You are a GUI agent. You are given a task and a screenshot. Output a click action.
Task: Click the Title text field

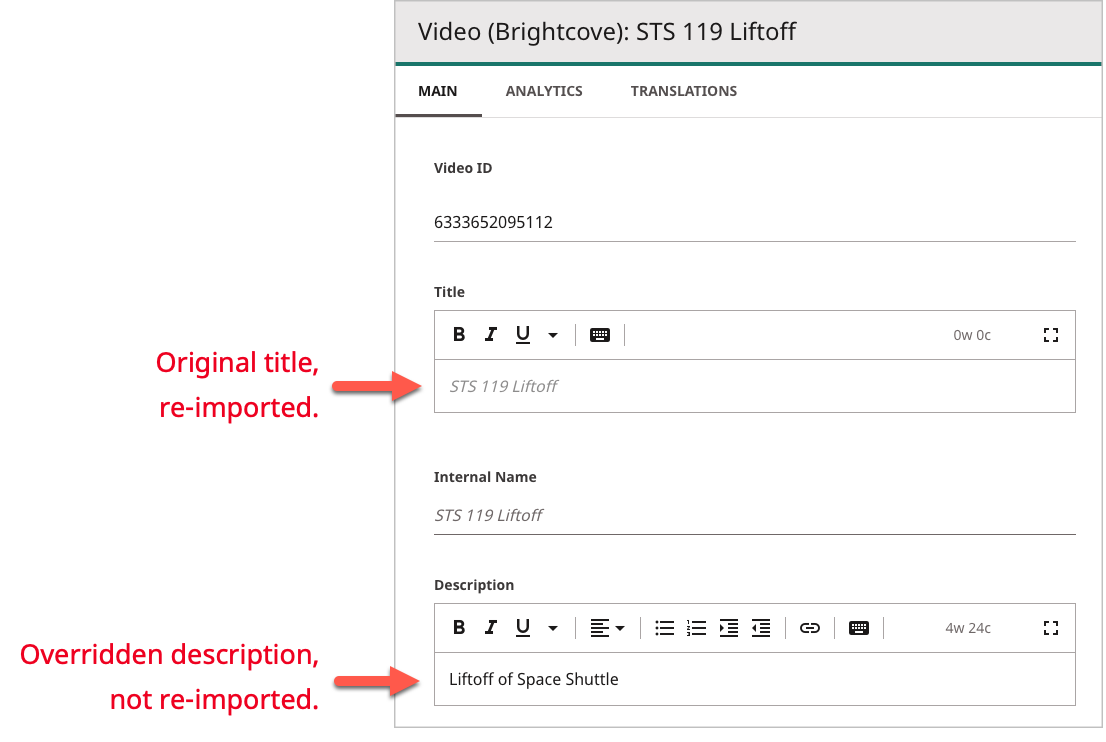click(755, 387)
